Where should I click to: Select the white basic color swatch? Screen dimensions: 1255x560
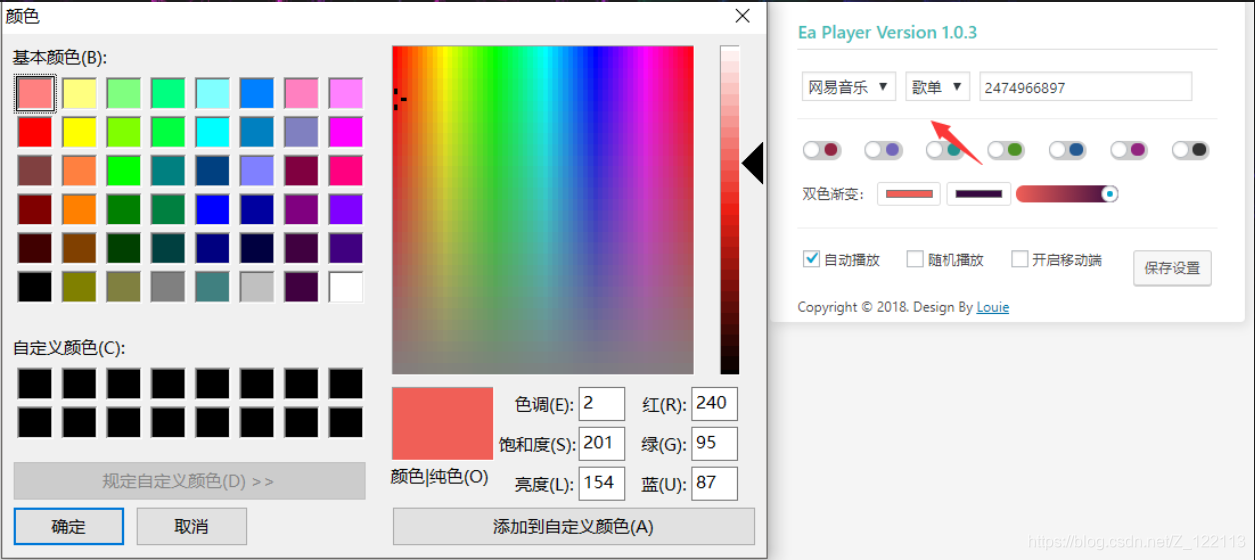click(346, 287)
